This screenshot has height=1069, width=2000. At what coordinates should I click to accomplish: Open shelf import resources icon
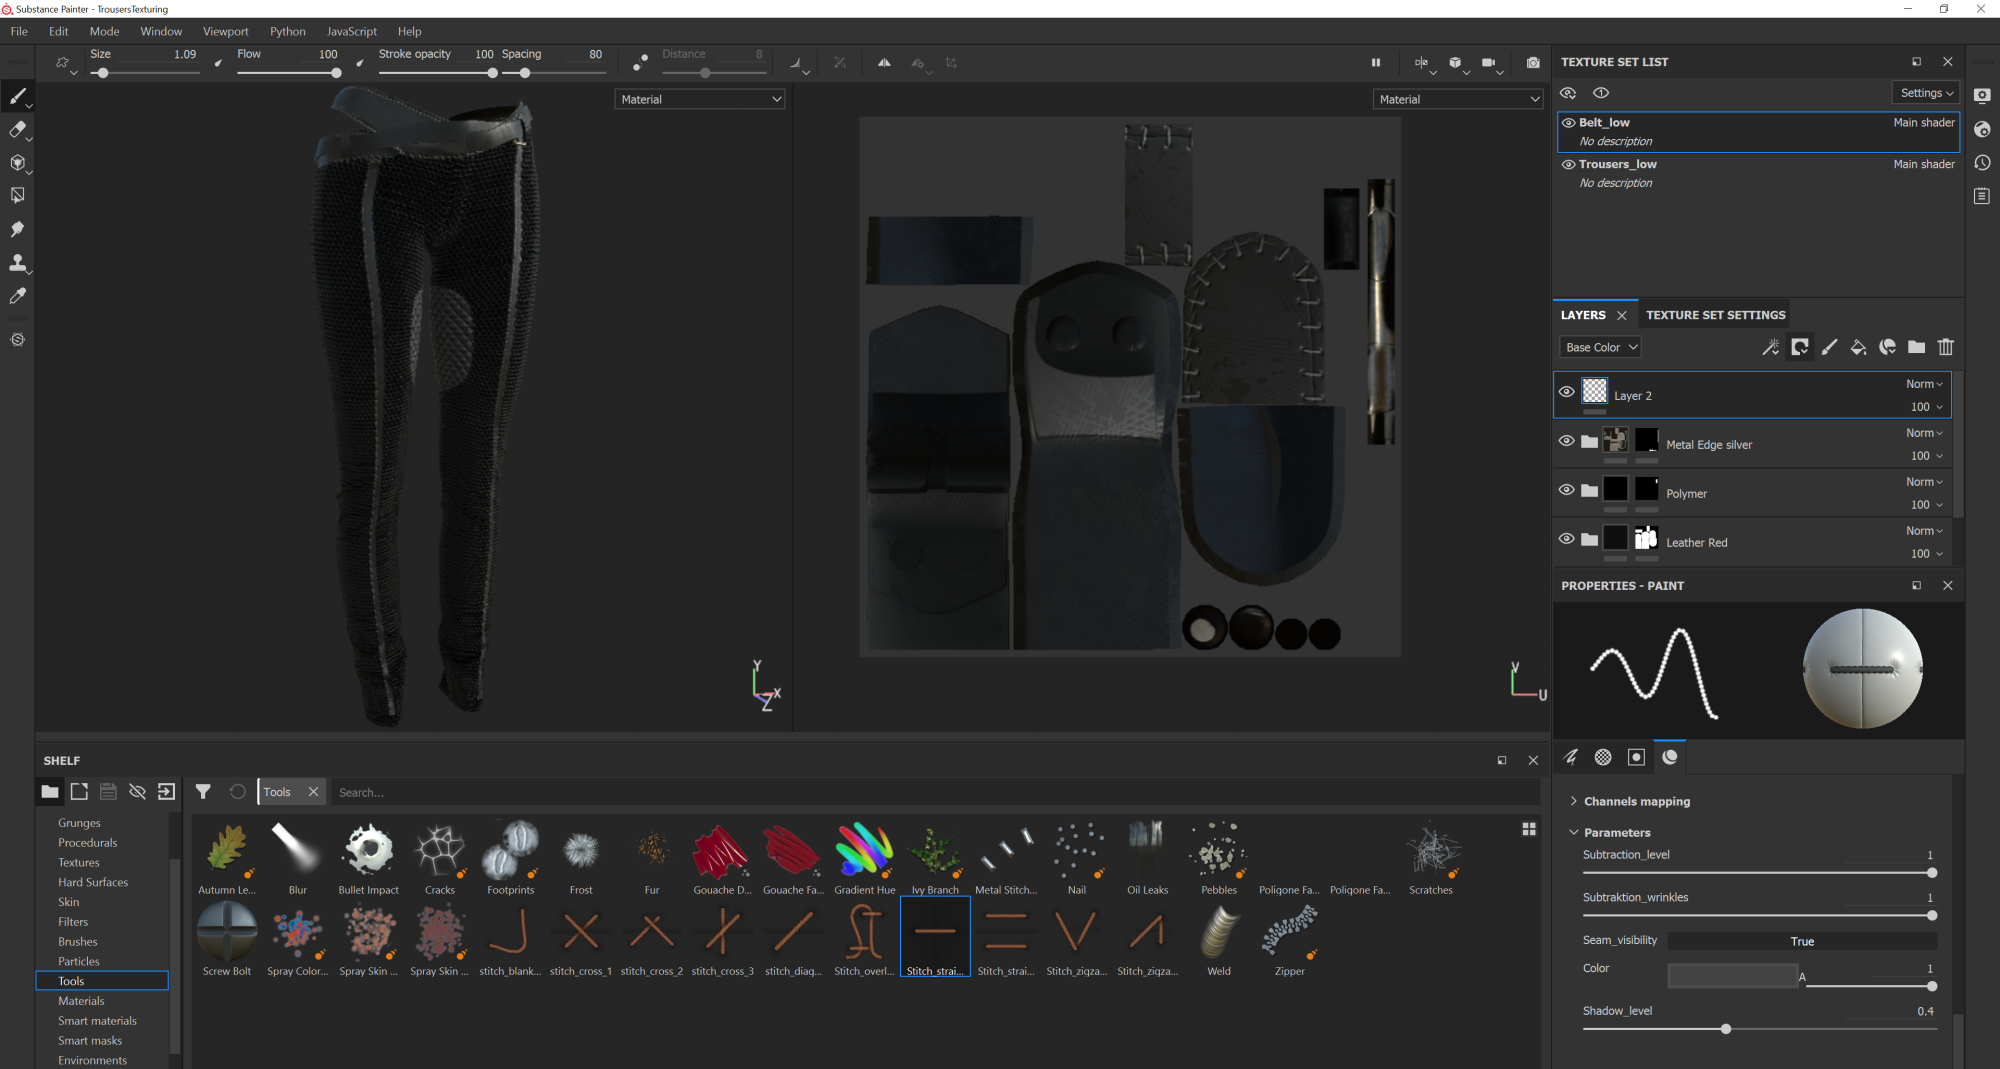click(x=166, y=792)
